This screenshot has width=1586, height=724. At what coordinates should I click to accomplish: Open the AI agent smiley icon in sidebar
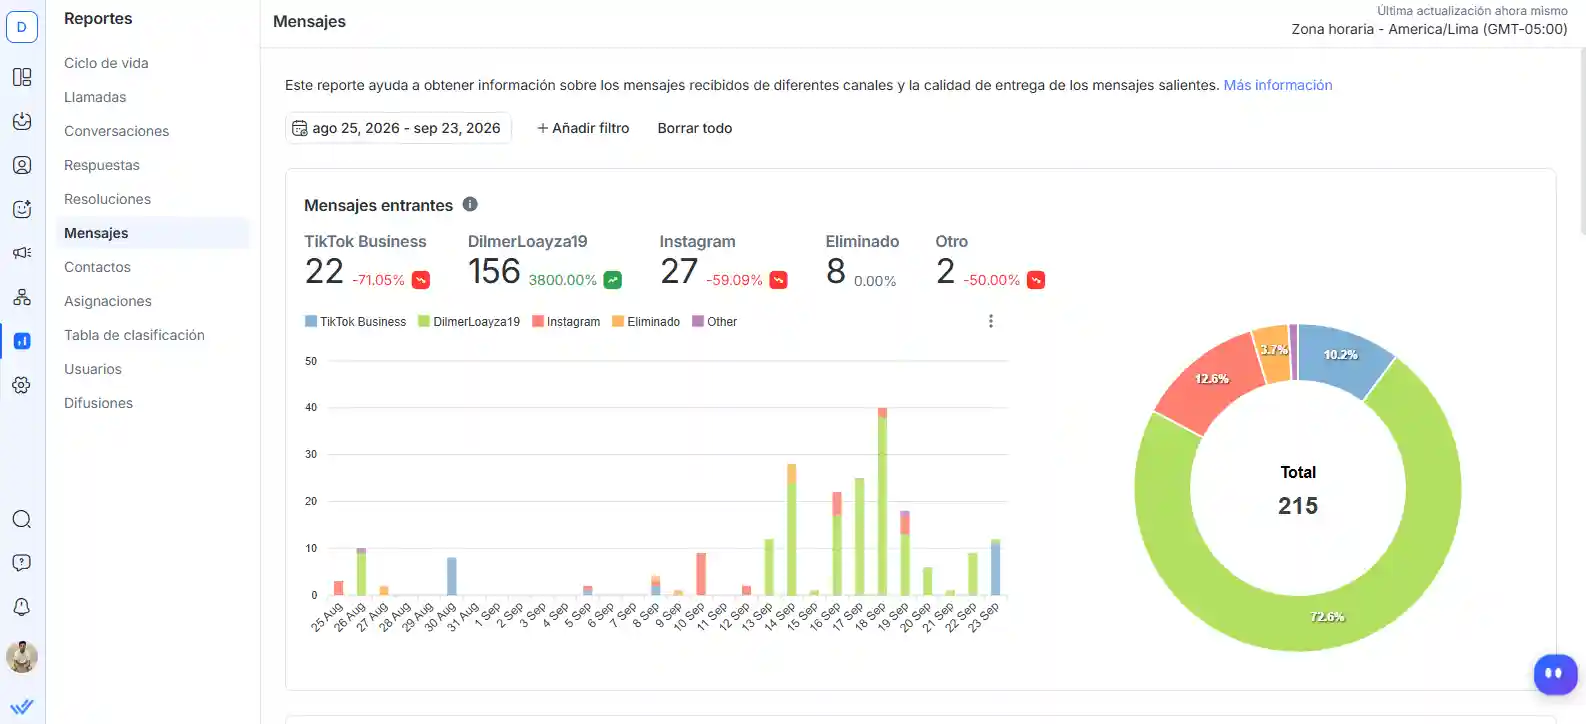(x=22, y=209)
